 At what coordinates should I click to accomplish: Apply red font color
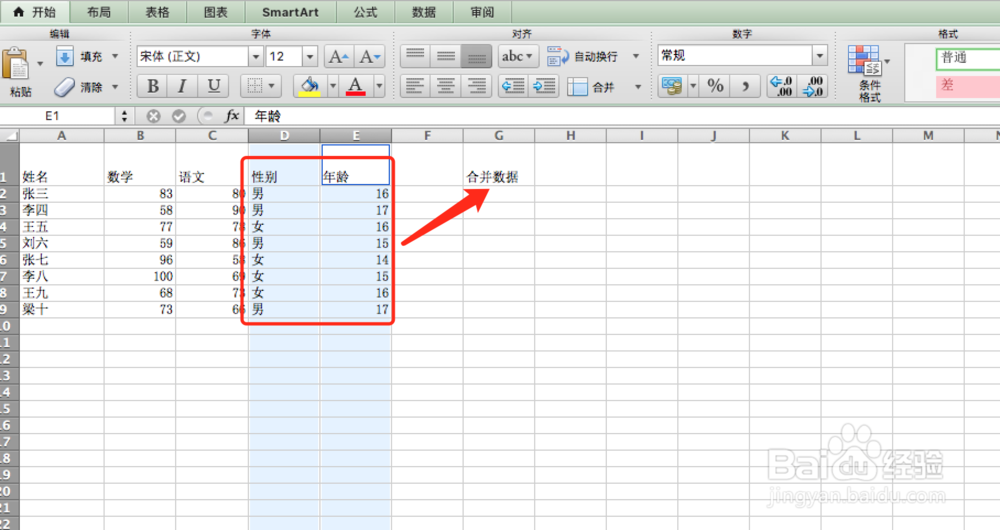pos(355,85)
